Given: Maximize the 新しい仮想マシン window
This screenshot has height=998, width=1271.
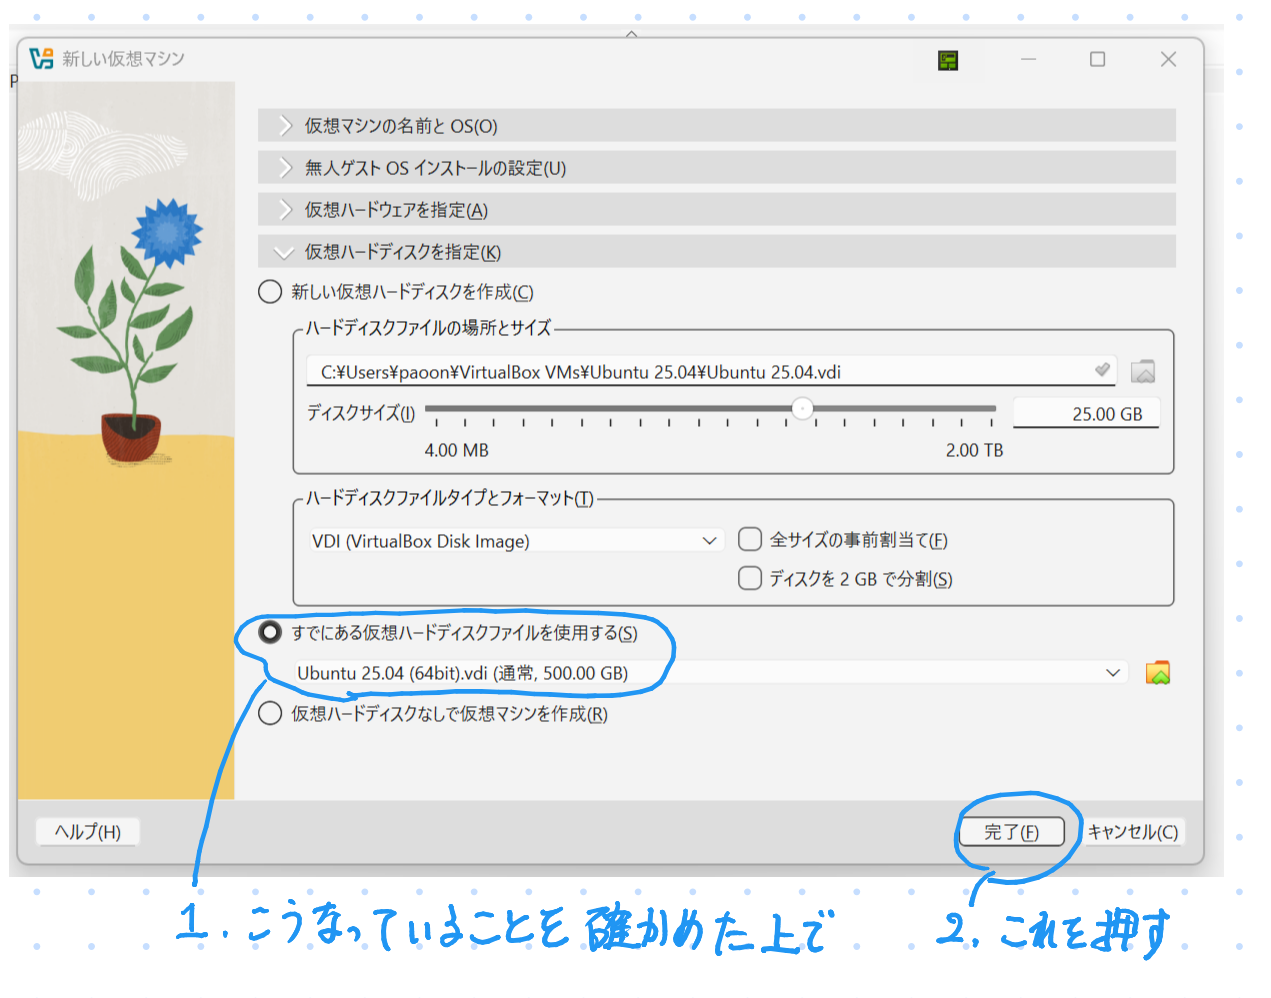Looking at the screenshot, I should pos(1097,60).
